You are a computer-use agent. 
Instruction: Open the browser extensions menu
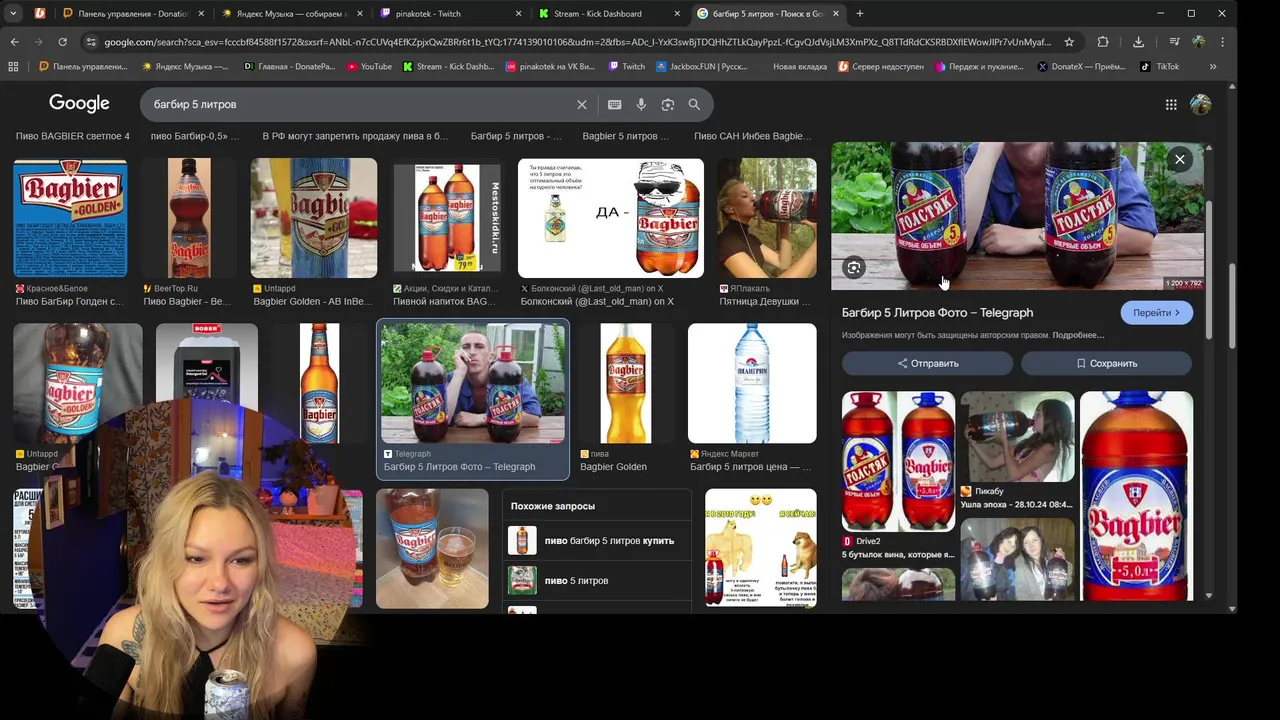[x=1103, y=42]
